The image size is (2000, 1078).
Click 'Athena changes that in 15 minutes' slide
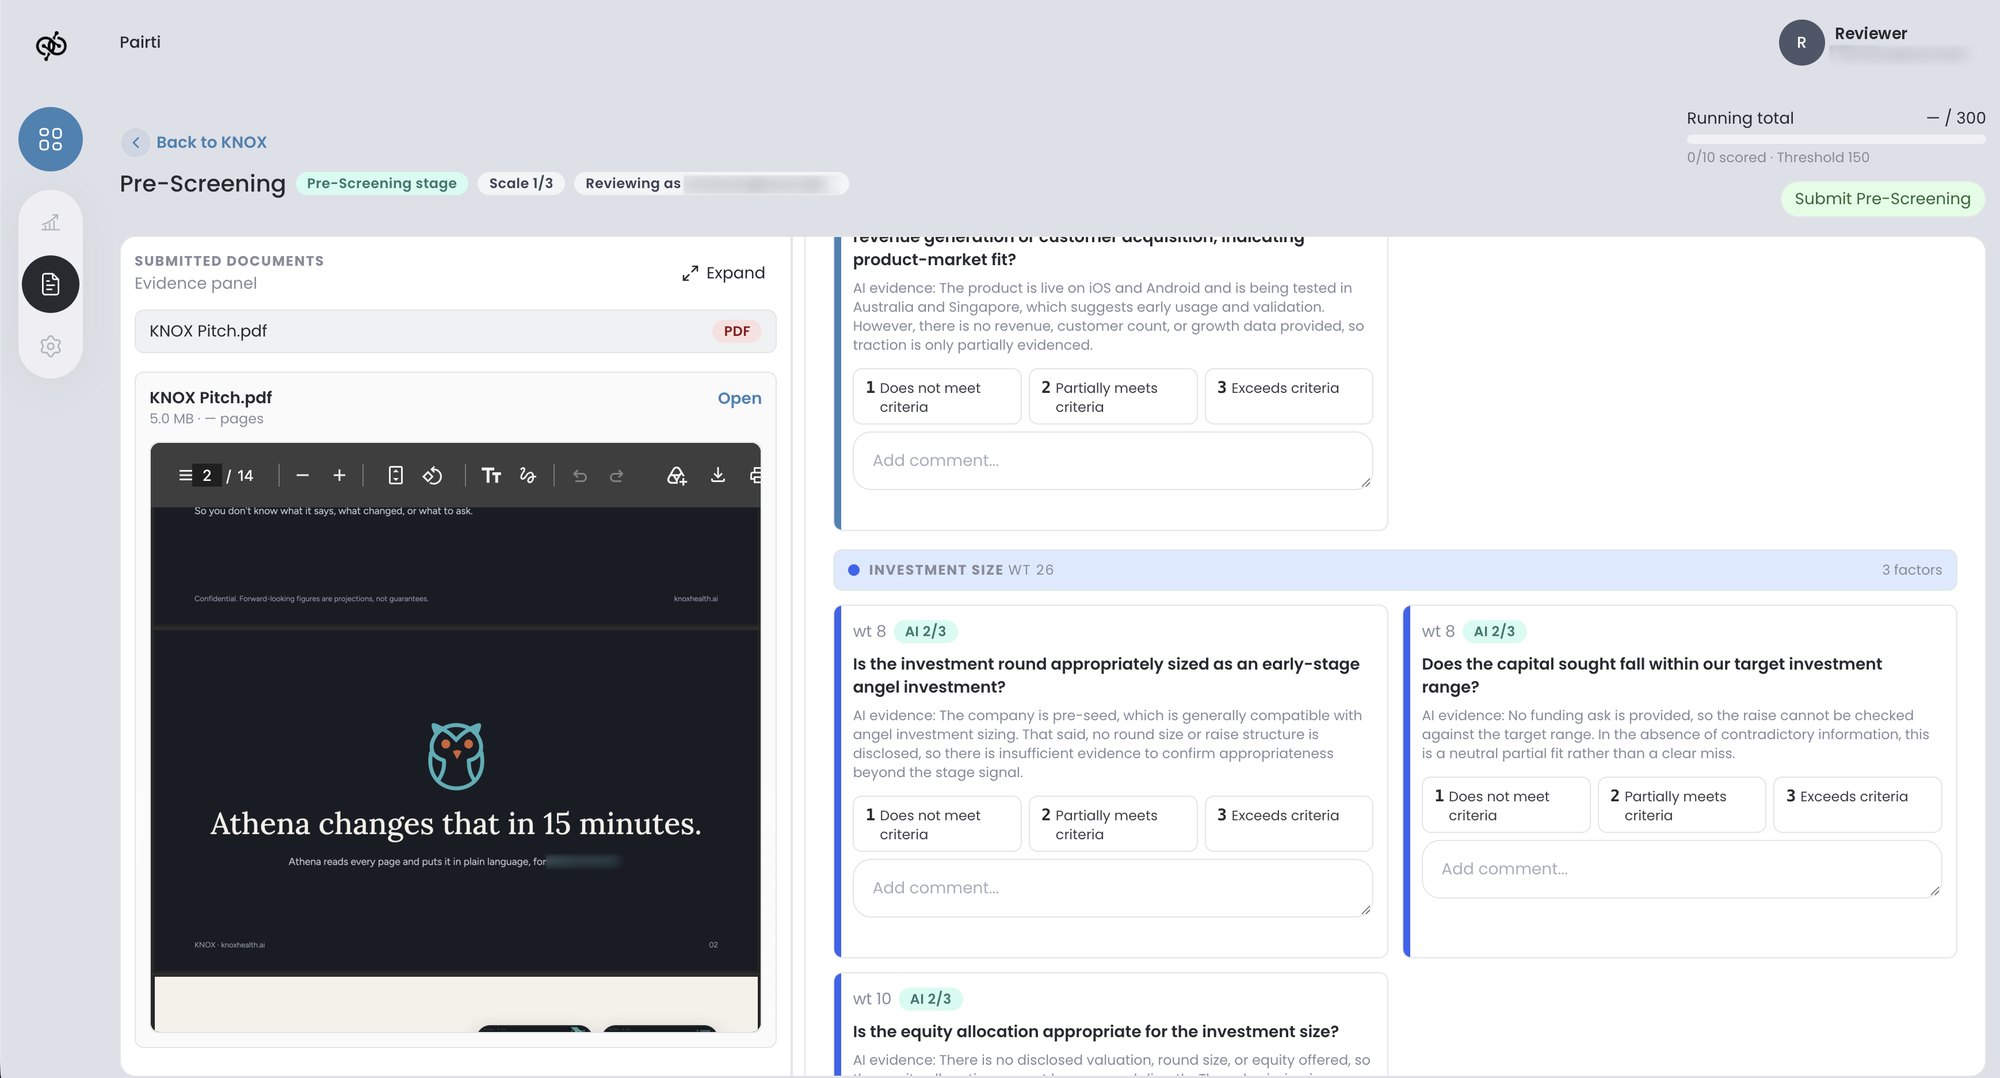pos(455,802)
